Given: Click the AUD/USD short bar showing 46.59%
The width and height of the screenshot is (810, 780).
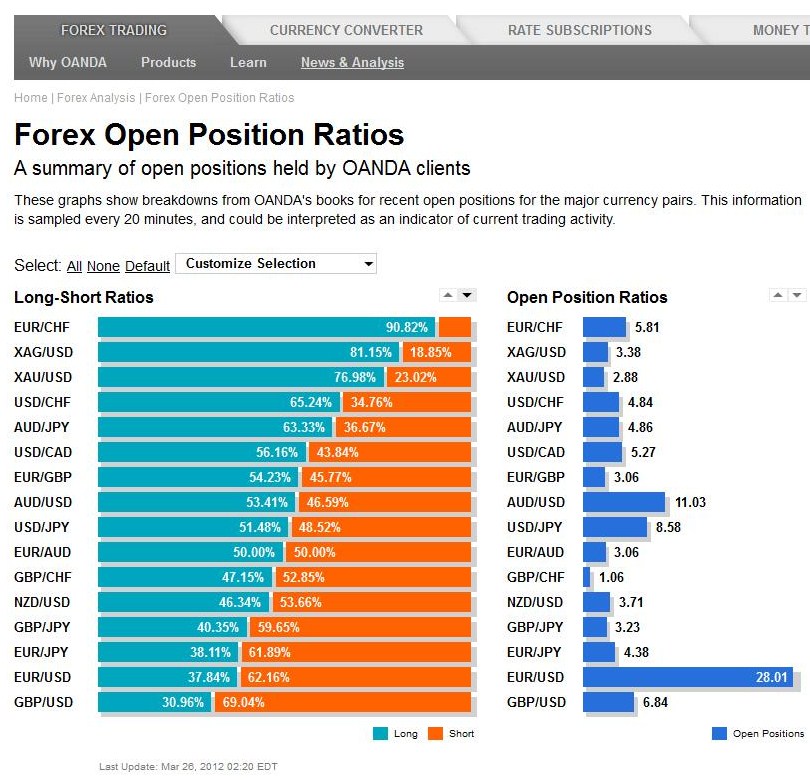Looking at the screenshot, I should point(385,502).
